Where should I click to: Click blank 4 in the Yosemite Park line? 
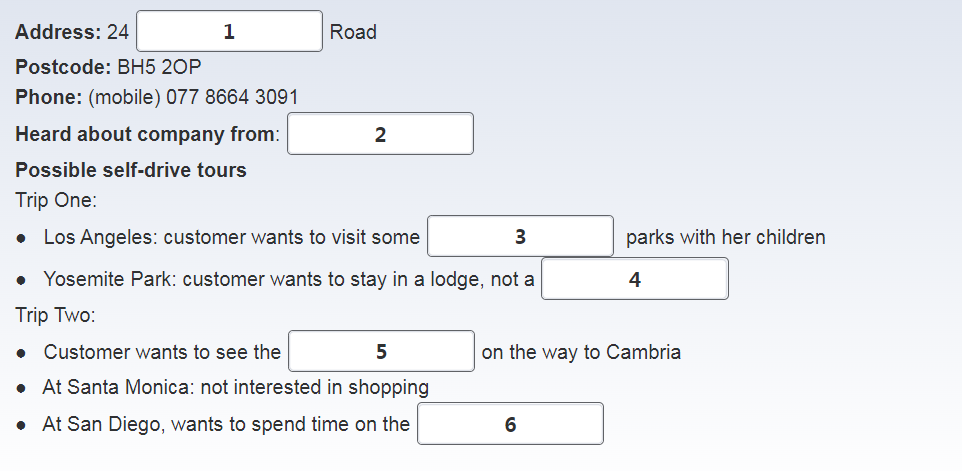(x=634, y=279)
